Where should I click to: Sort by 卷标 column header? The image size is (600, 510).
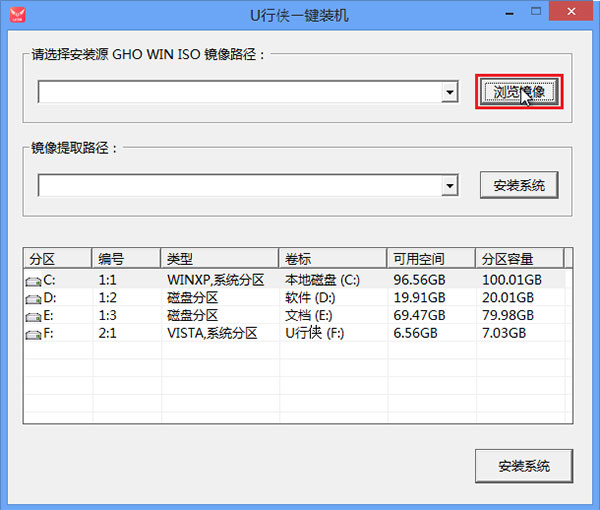click(x=333, y=259)
